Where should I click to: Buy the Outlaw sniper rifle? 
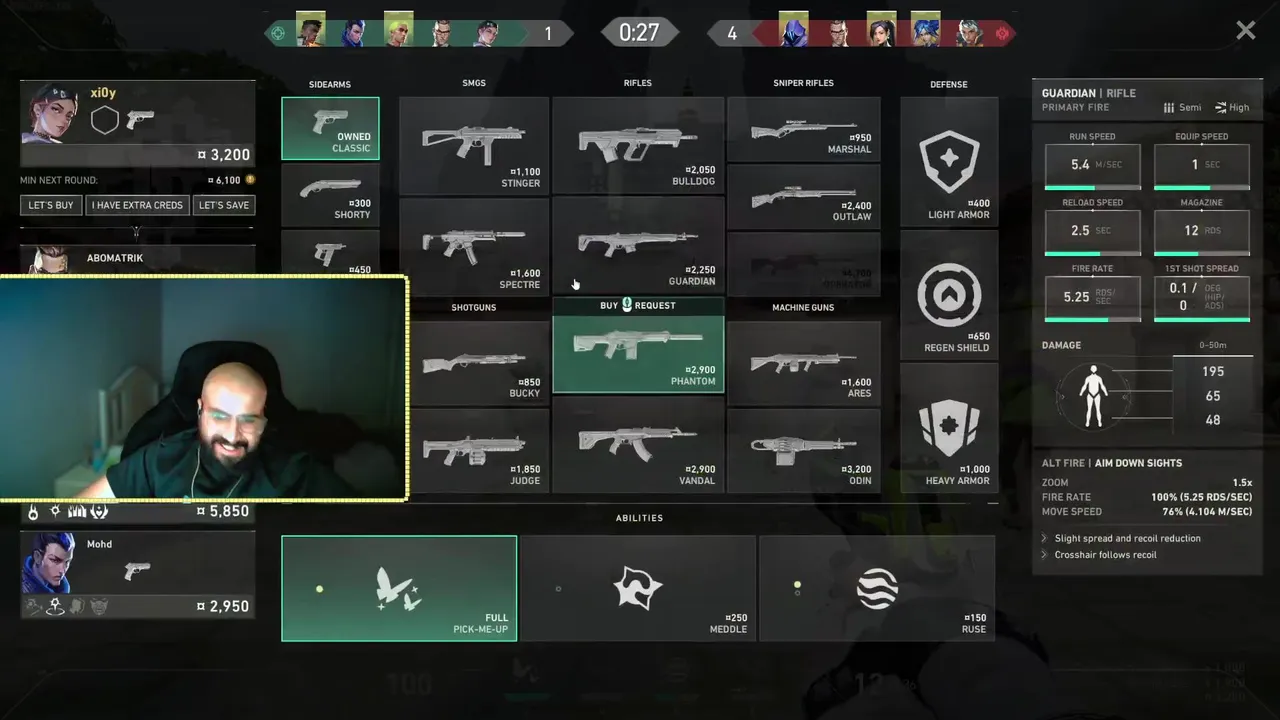804,196
